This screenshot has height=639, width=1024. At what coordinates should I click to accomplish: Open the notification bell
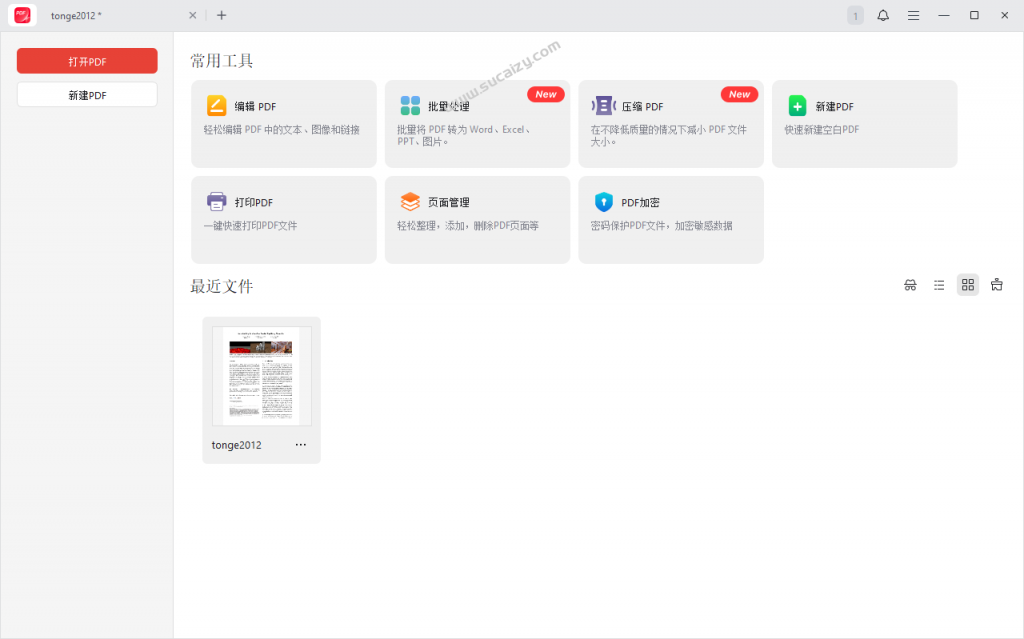tap(883, 15)
